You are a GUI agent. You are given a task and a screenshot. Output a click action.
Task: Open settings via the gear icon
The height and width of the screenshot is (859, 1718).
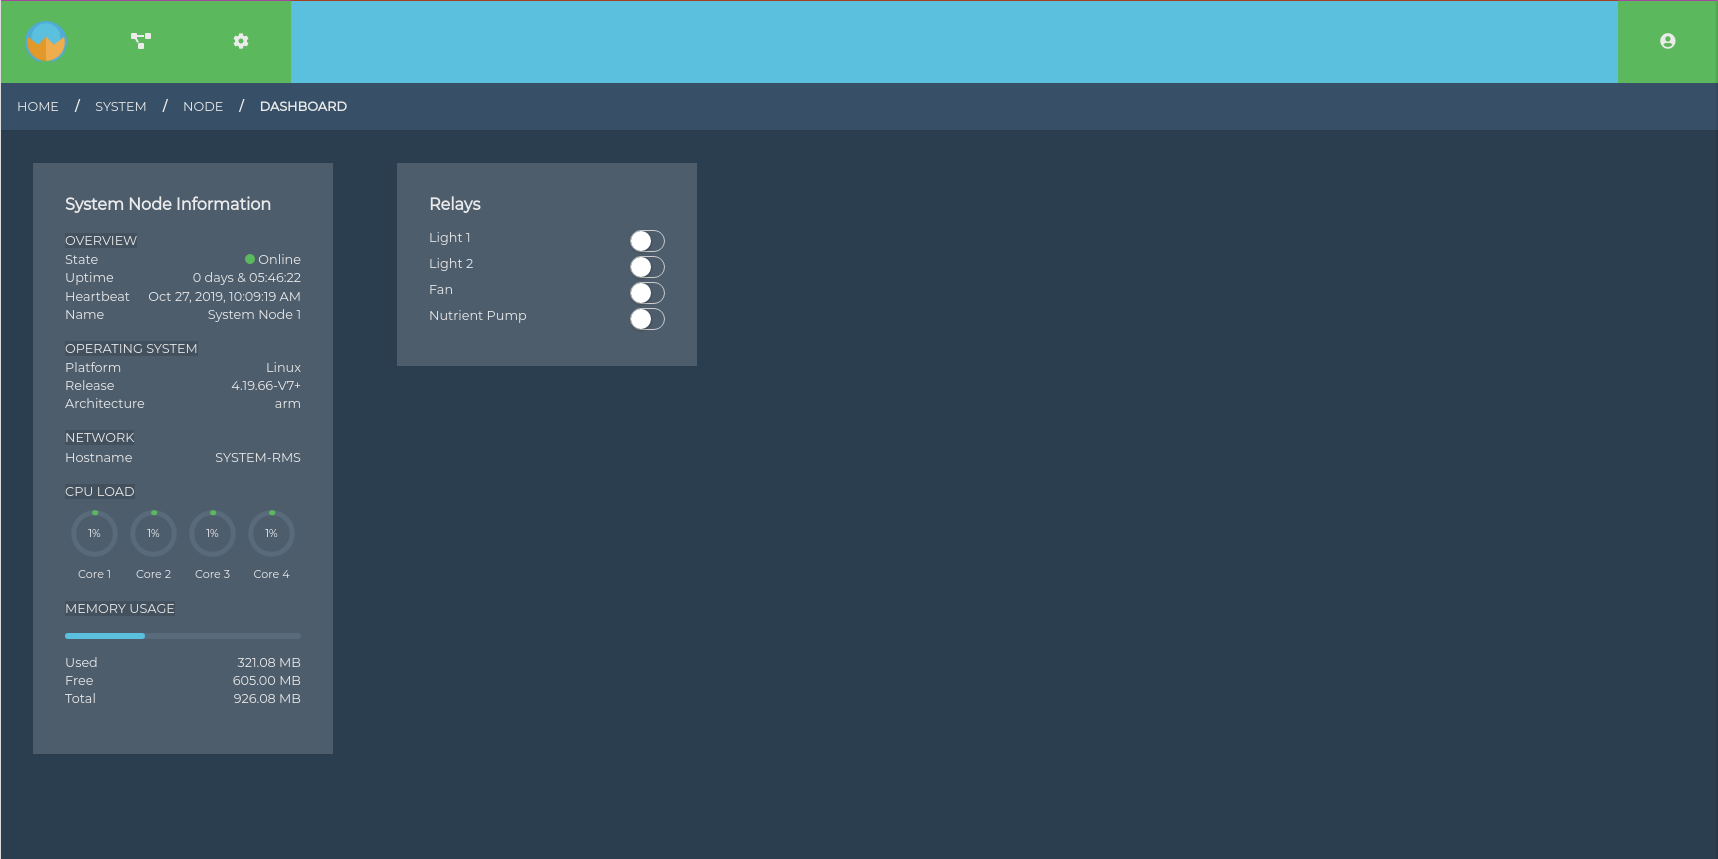tap(241, 41)
